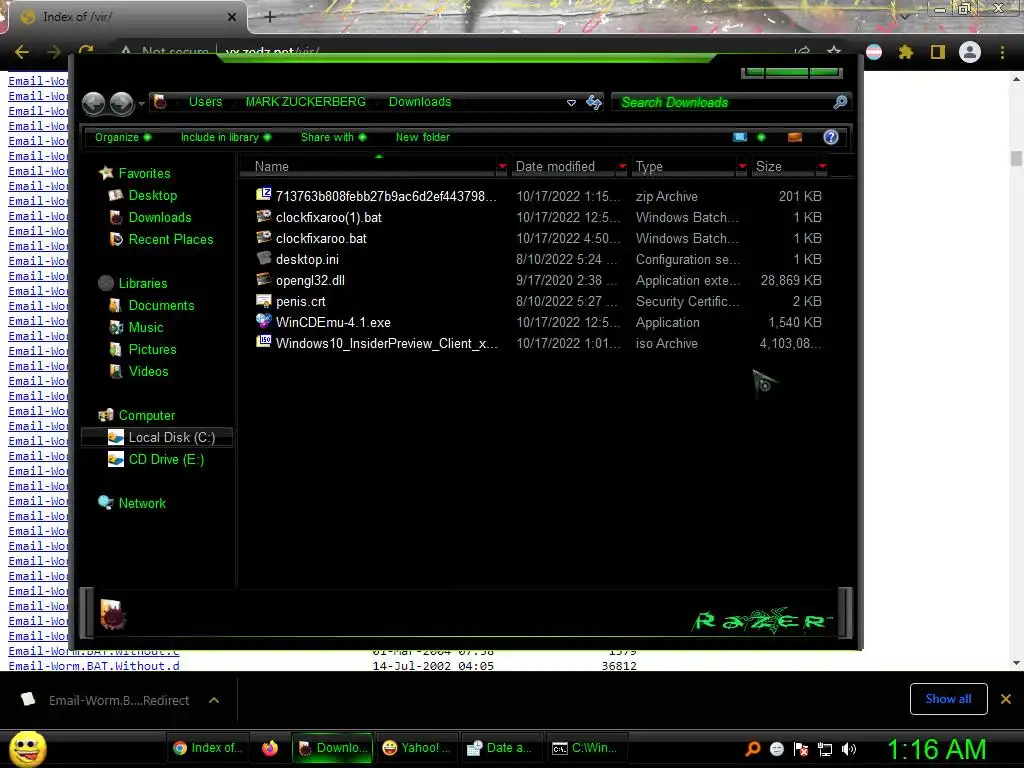
Task: Open Documents library
Action: pos(161,306)
